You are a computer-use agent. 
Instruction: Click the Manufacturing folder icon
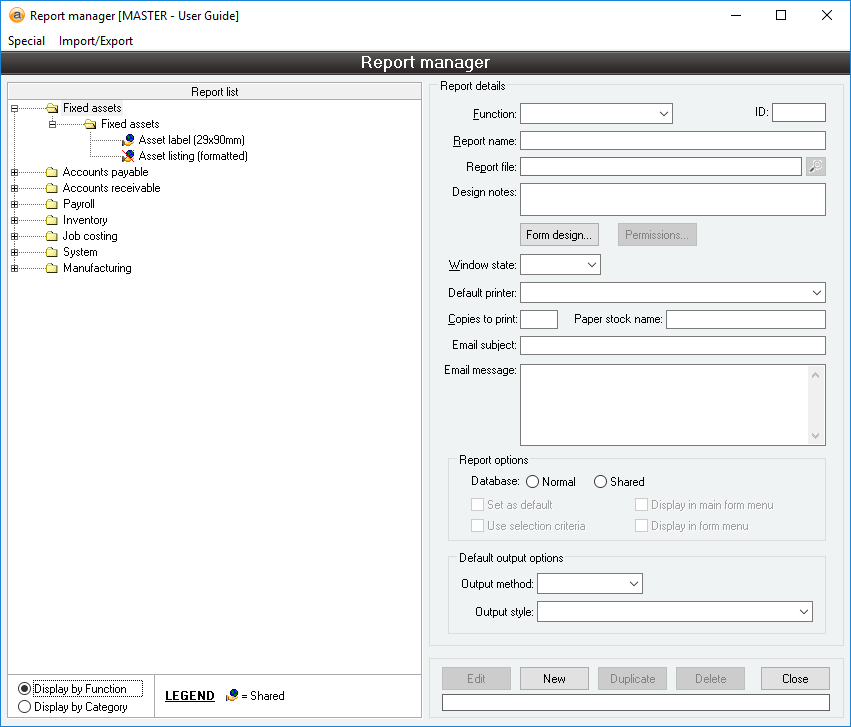[x=52, y=268]
